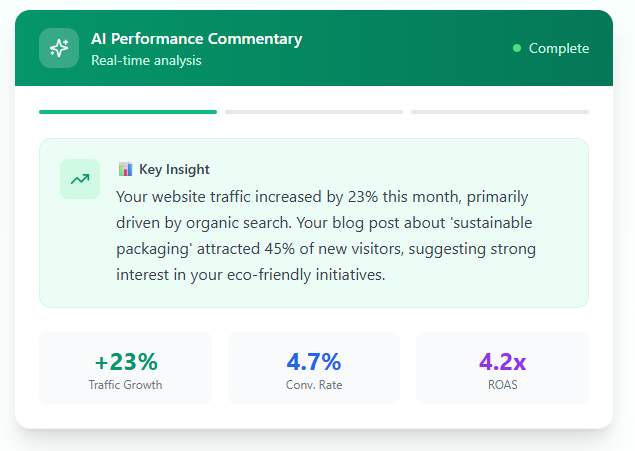The height and width of the screenshot is (451, 635).
Task: Open the 4.7% Conv. Rate card
Action: click(314, 368)
